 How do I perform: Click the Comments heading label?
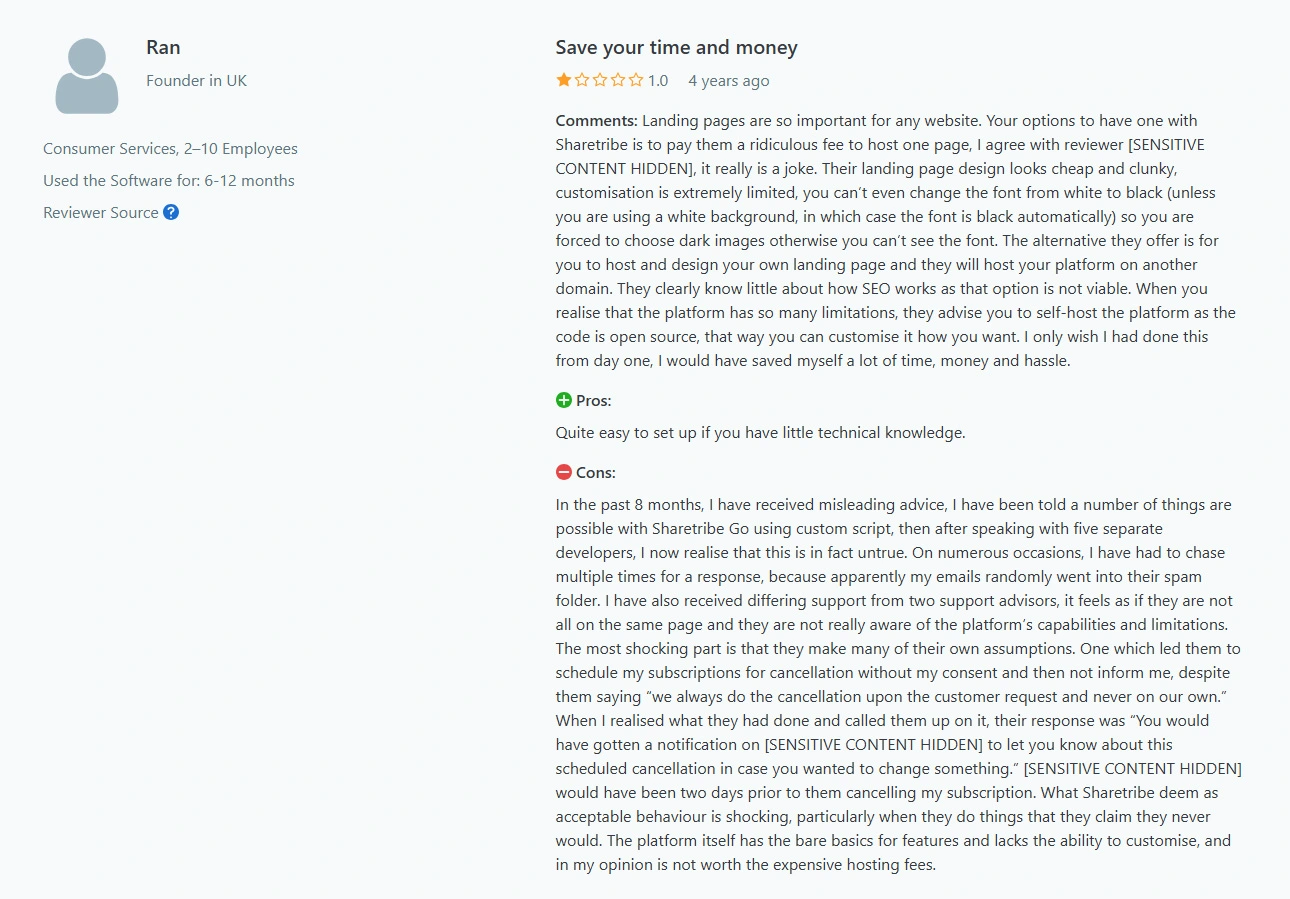(x=597, y=120)
